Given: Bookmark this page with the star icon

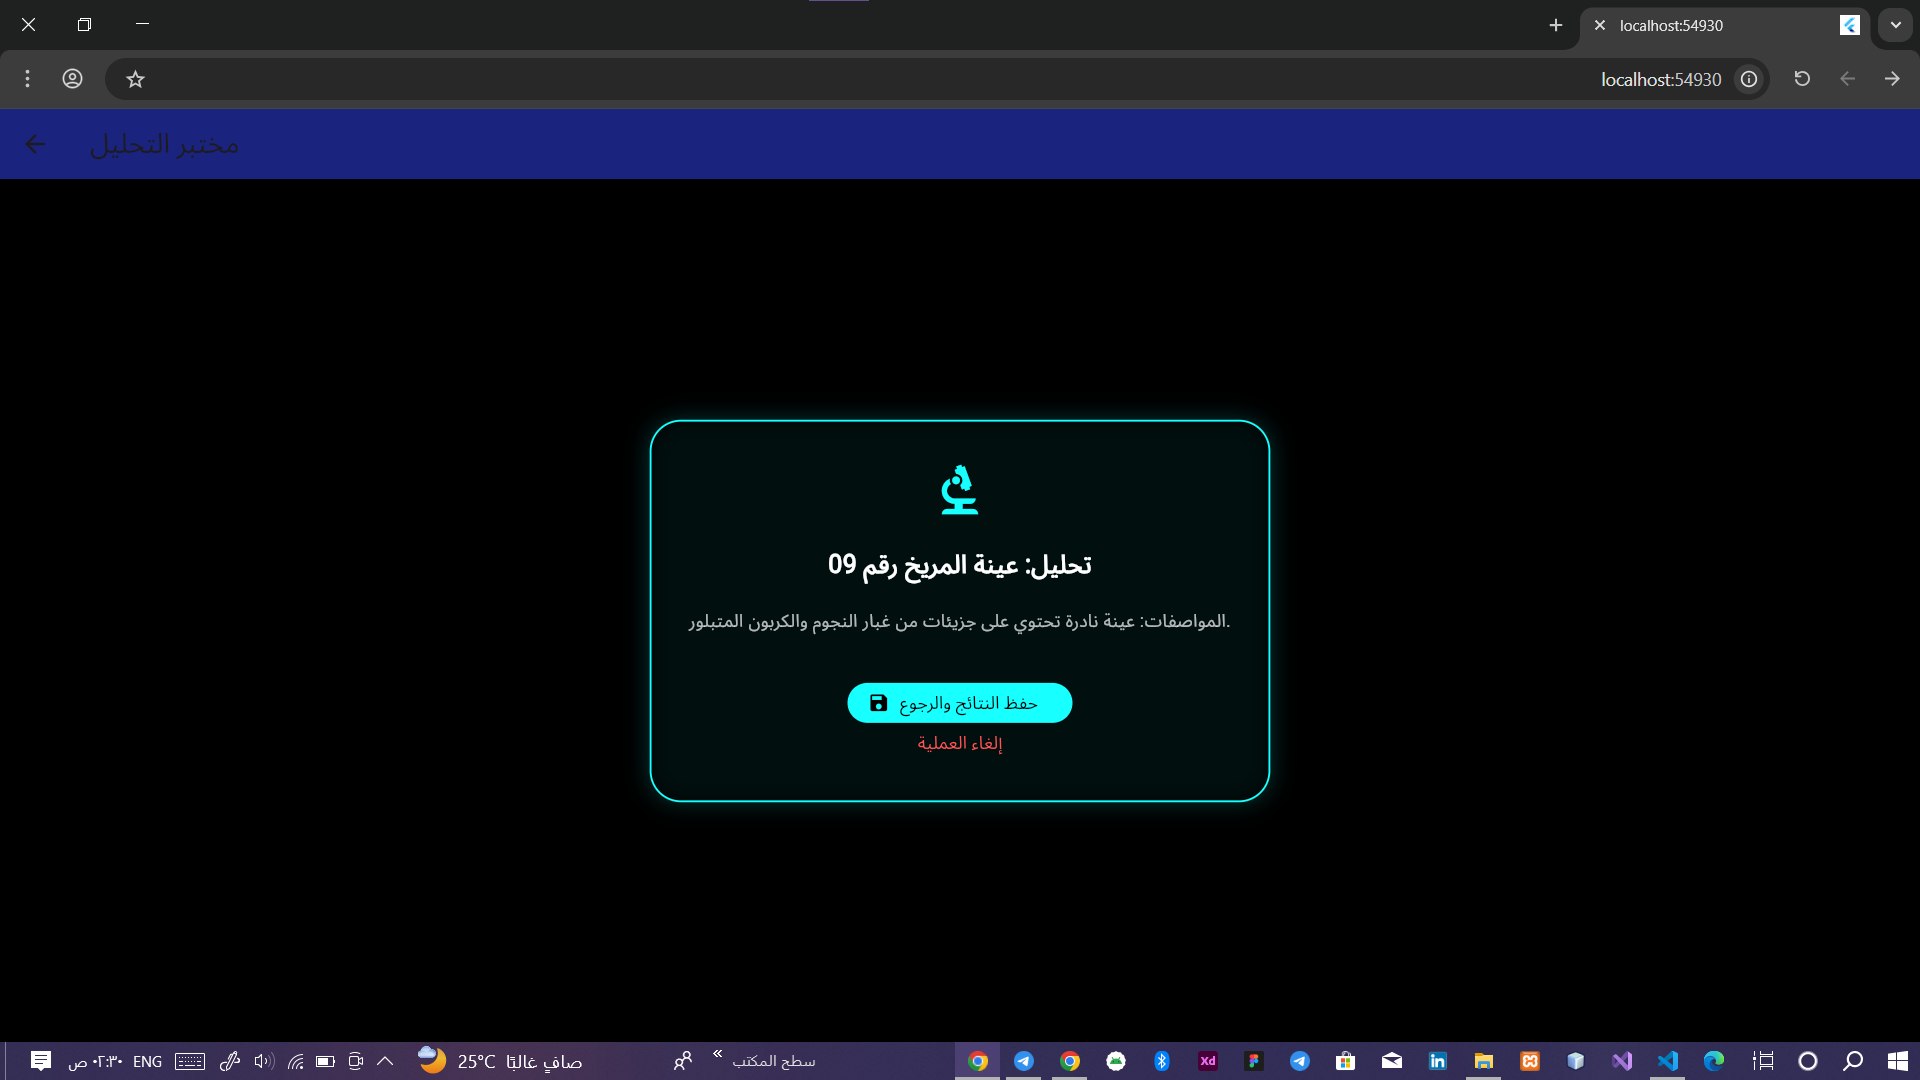Looking at the screenshot, I should click(136, 79).
